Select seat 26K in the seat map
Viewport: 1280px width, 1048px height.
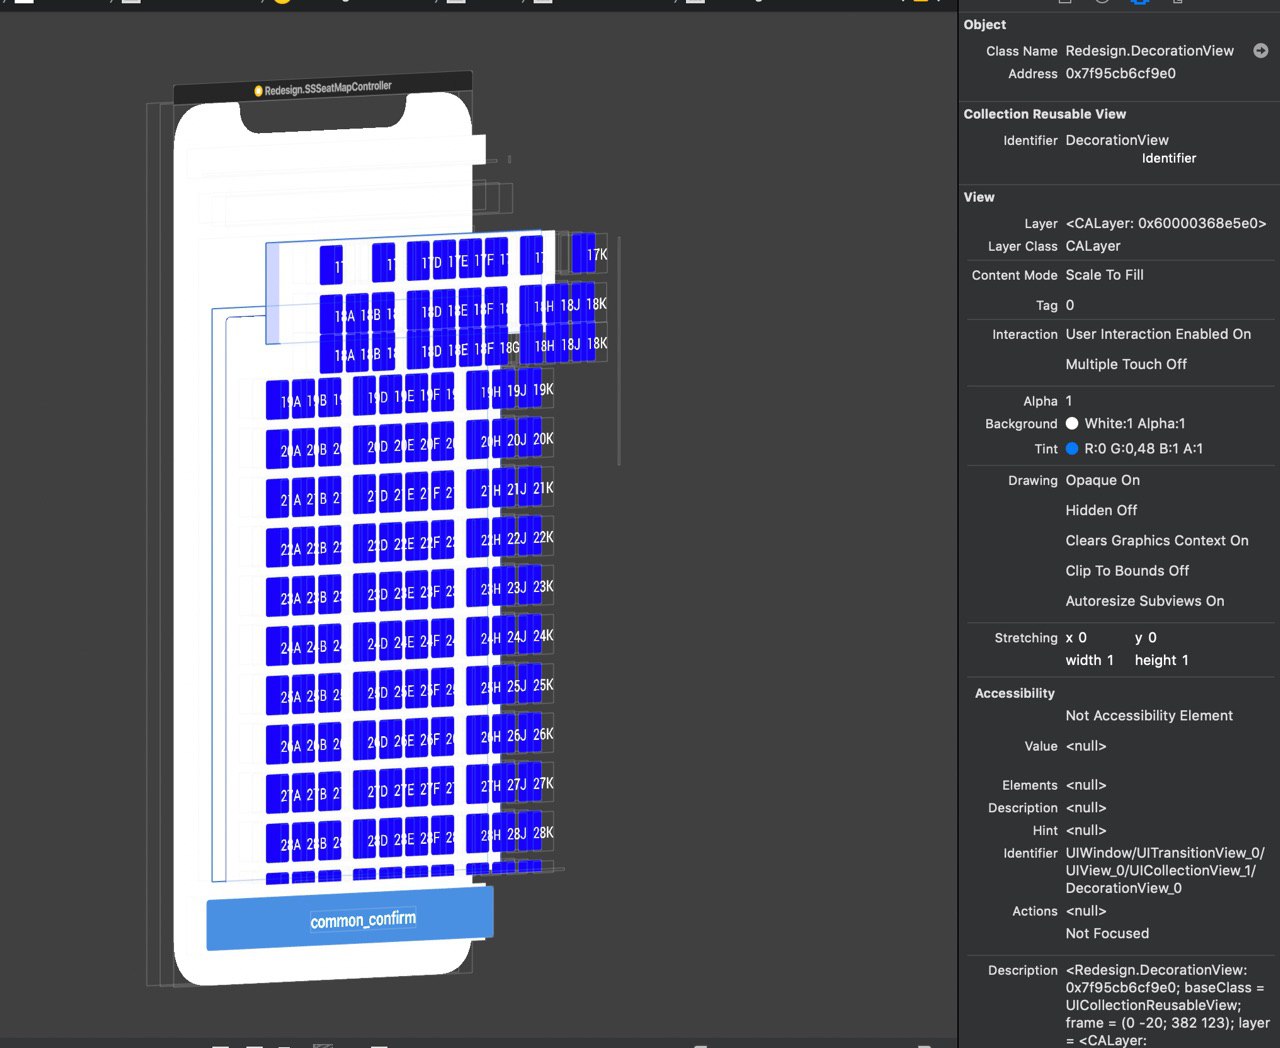pos(543,734)
